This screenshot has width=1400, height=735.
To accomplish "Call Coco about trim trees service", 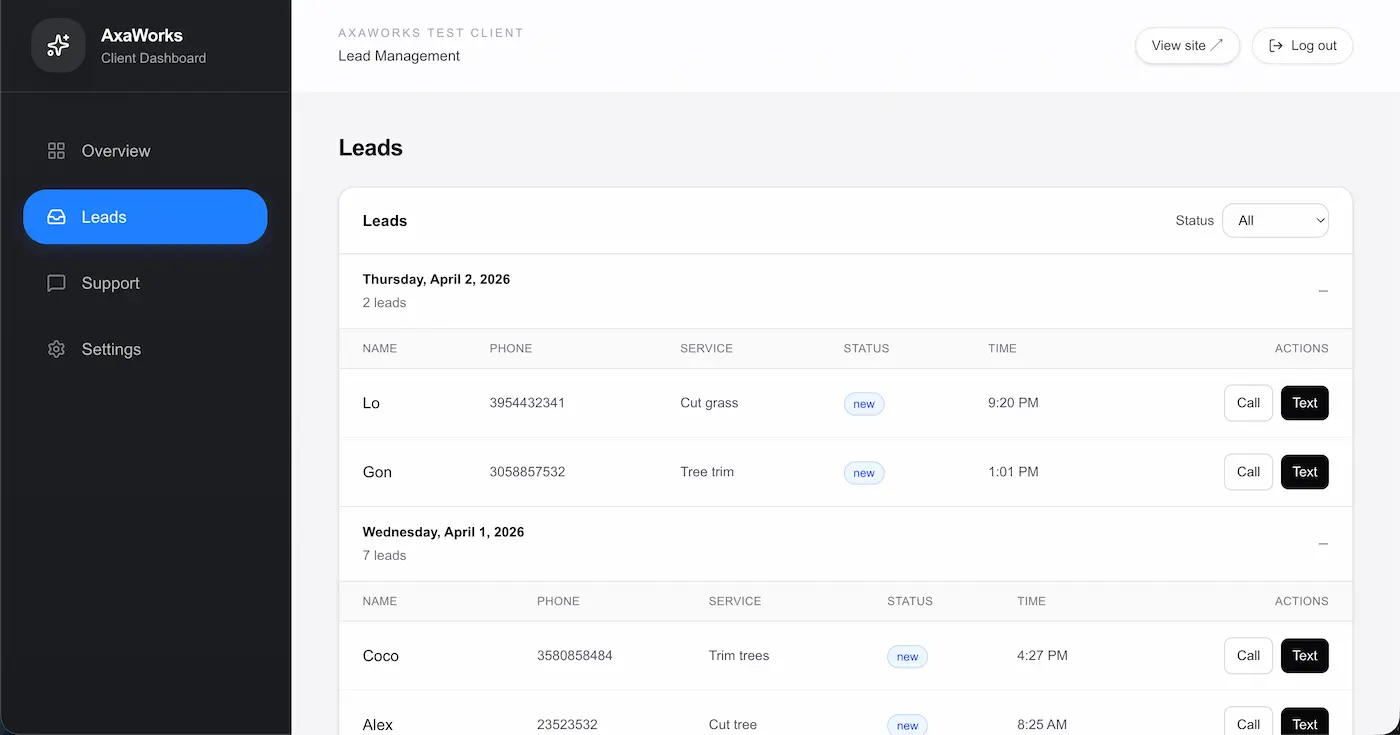I will coord(1248,655).
